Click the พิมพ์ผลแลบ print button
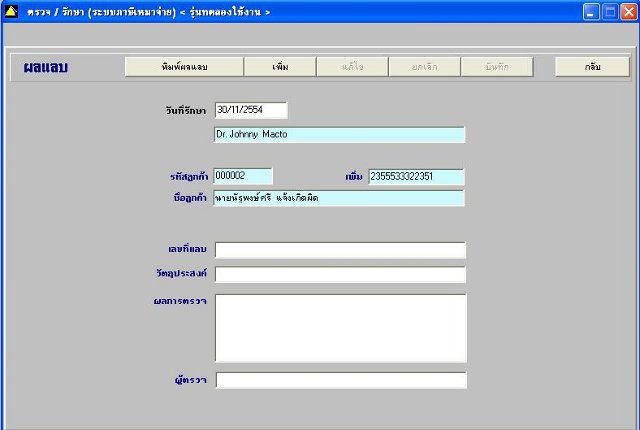 pos(184,66)
